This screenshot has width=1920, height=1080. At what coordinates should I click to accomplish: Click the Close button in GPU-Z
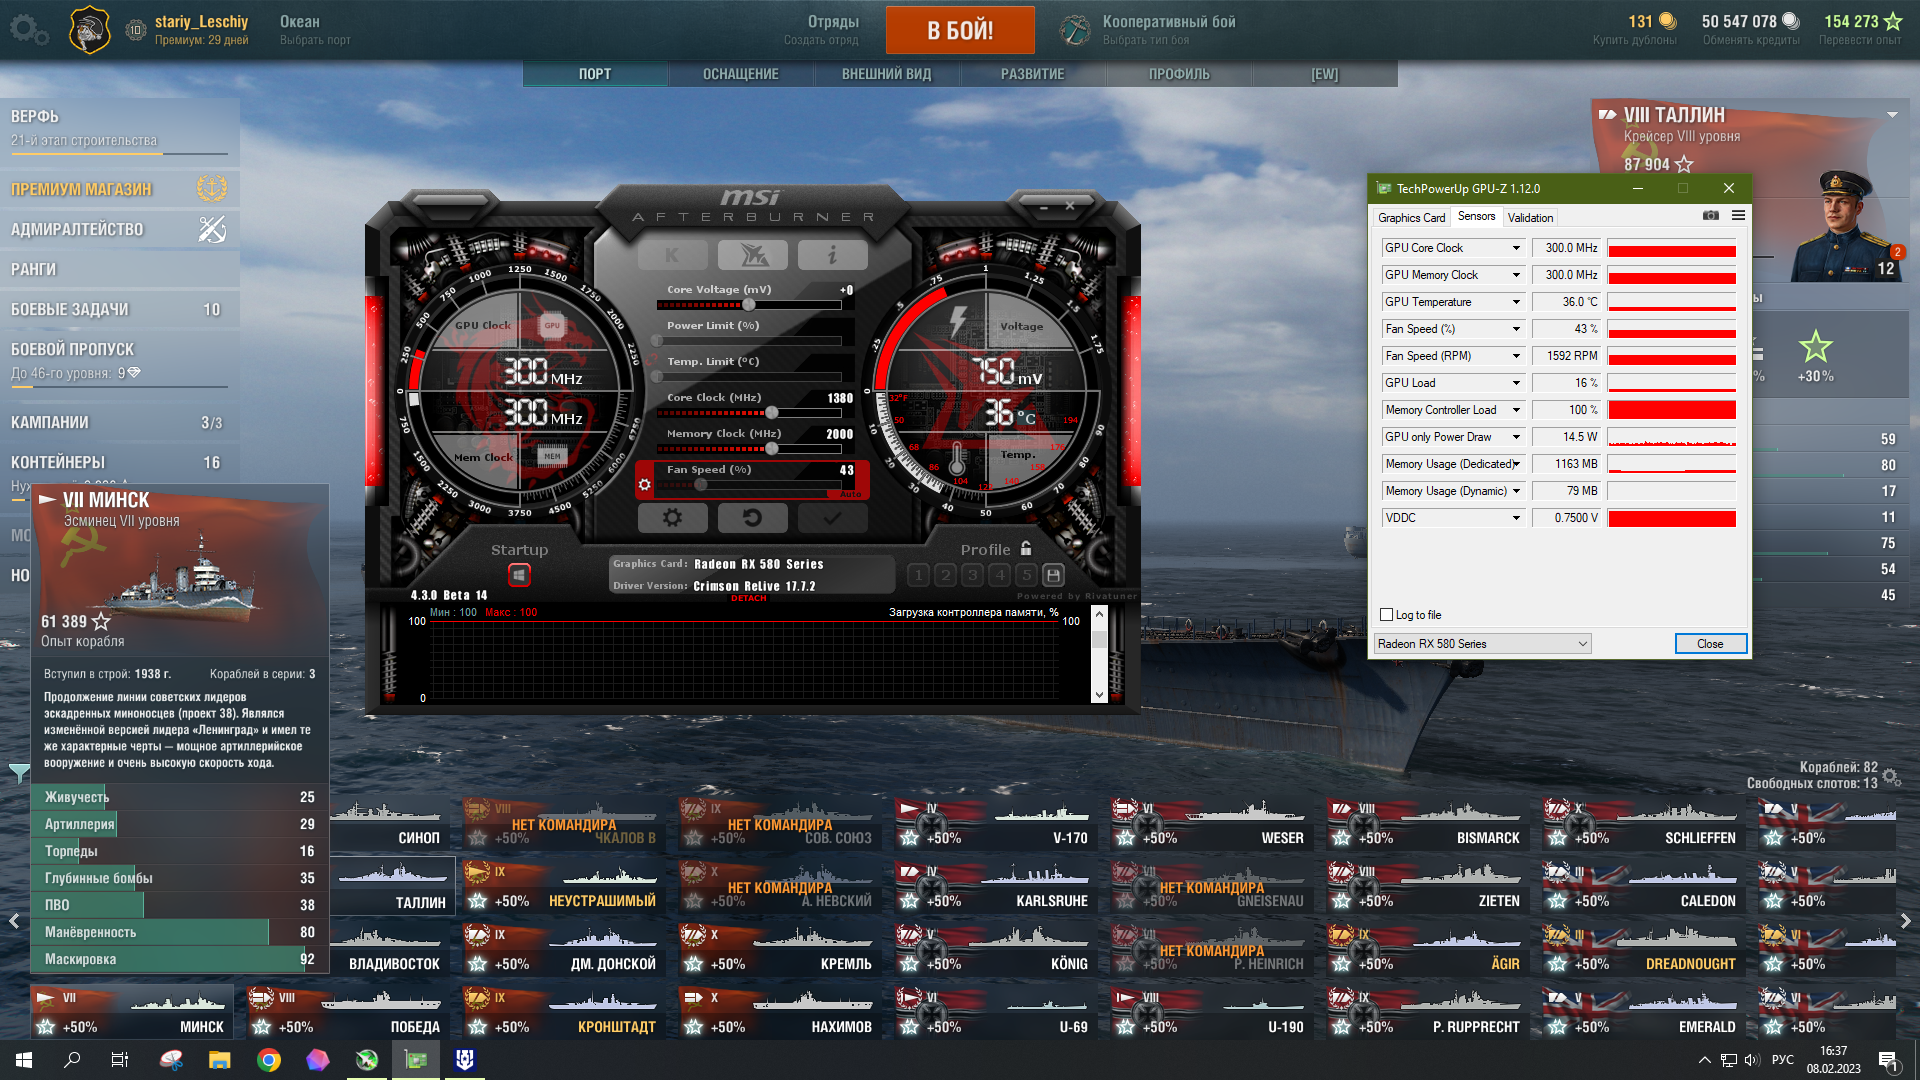1710,644
